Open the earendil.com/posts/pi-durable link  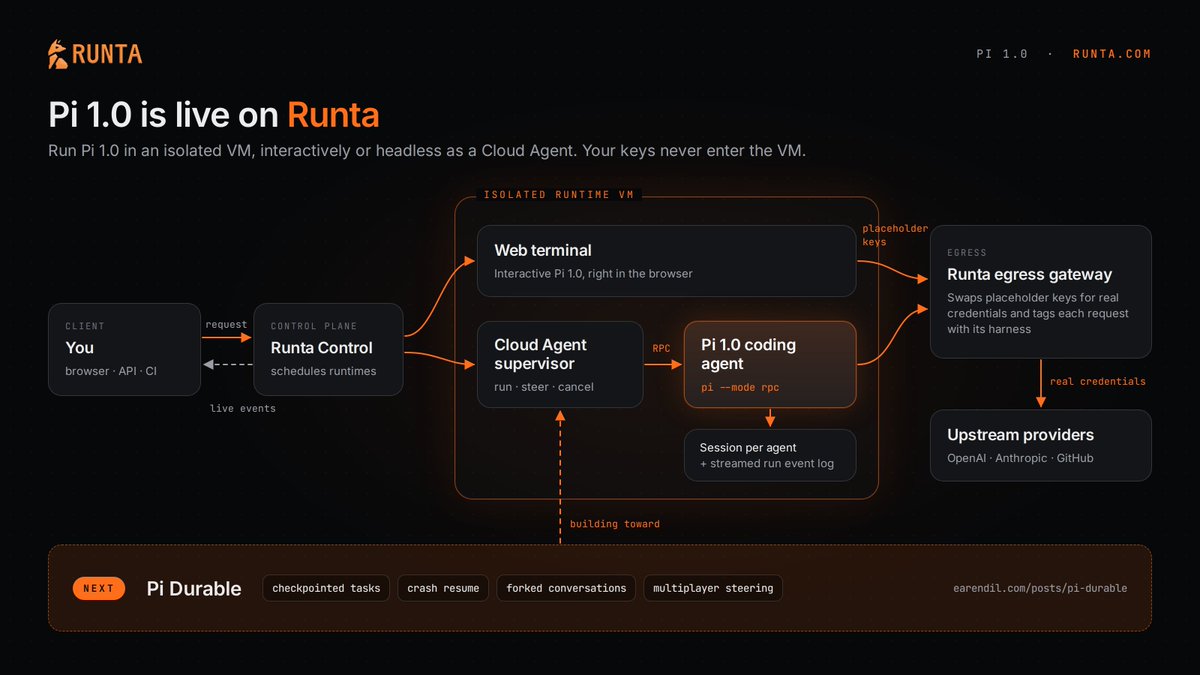pos(1040,588)
